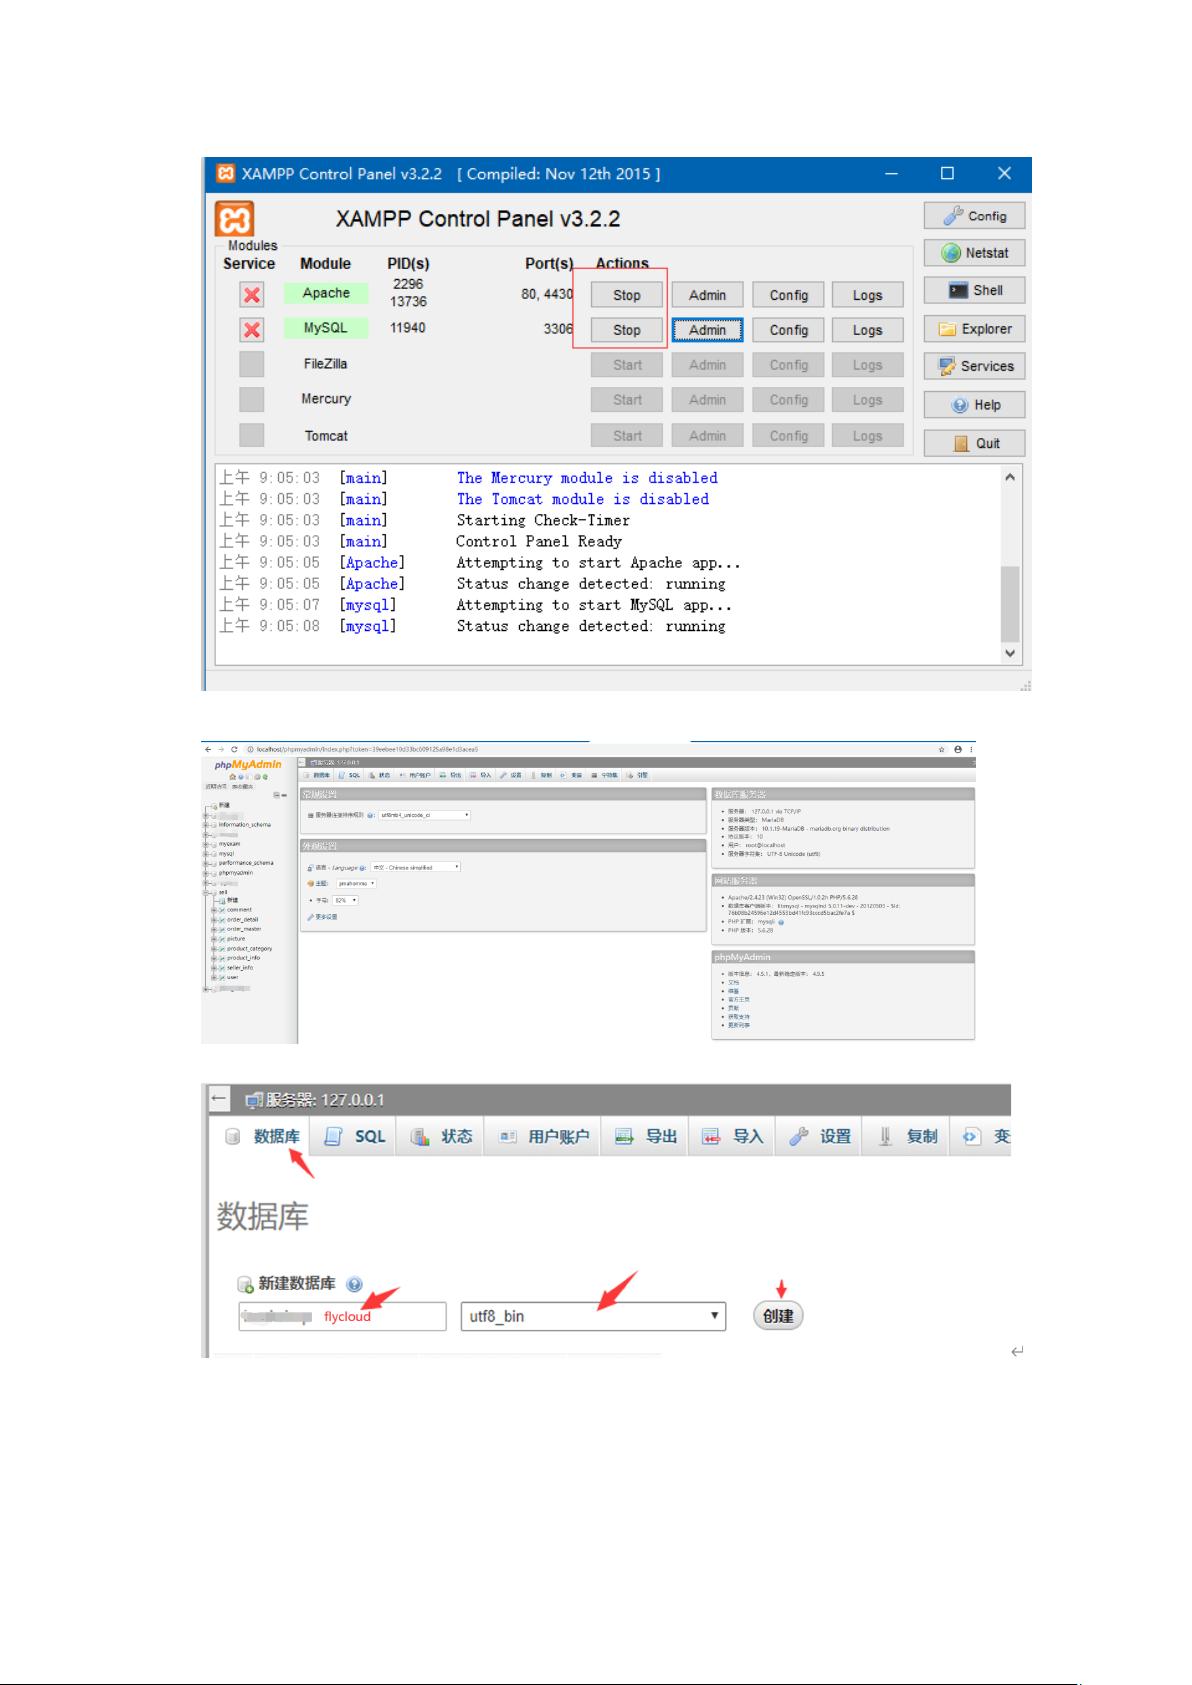Click the 创建 button to create database
Viewport: 1192px width, 1685px height.
pyautogui.click(x=778, y=1316)
